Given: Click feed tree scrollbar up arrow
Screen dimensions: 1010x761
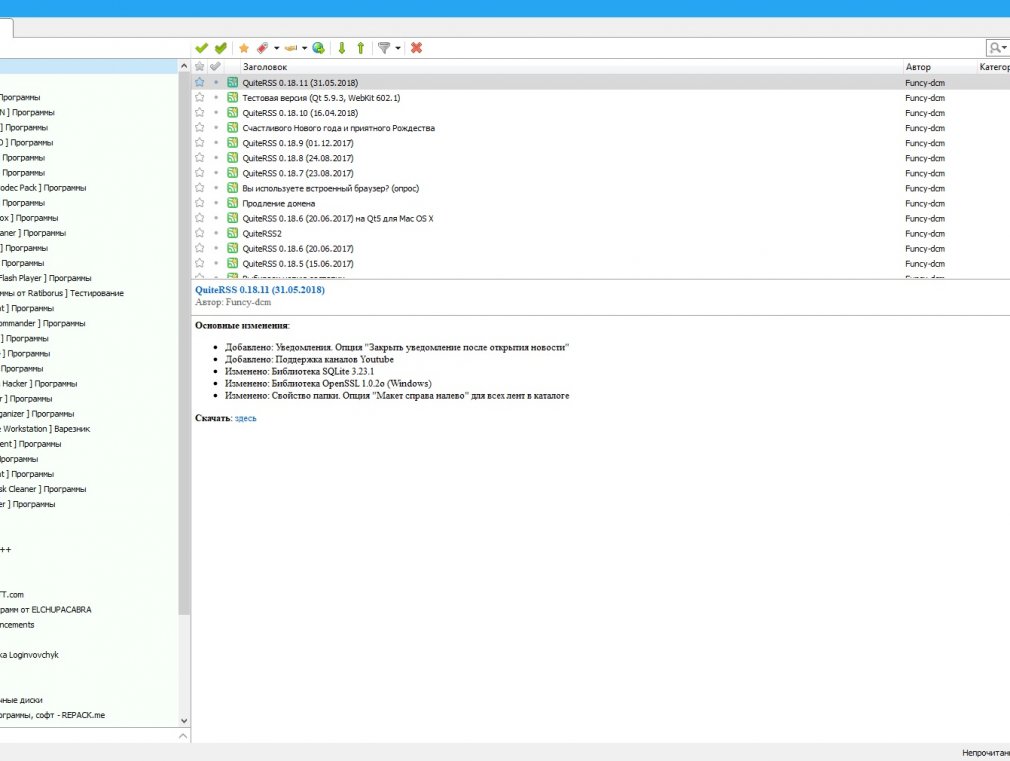Looking at the screenshot, I should click(184, 66).
